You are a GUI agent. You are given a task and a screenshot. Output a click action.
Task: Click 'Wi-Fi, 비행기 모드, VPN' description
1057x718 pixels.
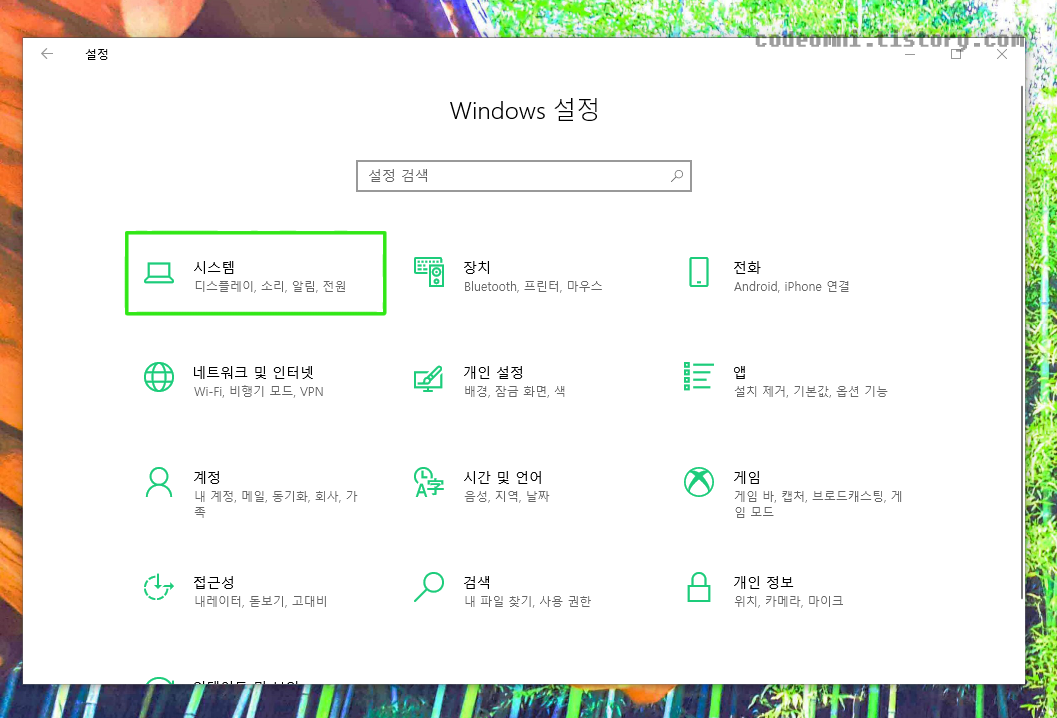pyautogui.click(x=259, y=392)
